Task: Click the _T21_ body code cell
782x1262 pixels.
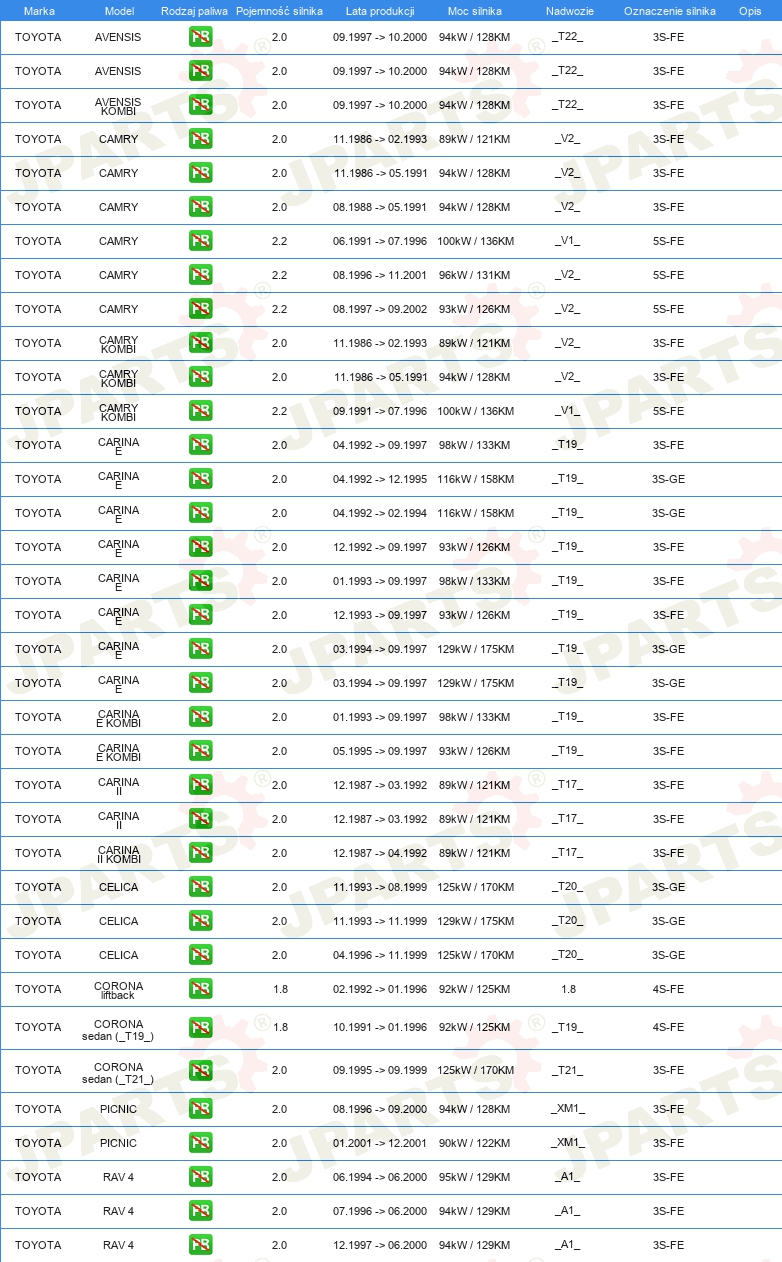Action: (x=568, y=1070)
